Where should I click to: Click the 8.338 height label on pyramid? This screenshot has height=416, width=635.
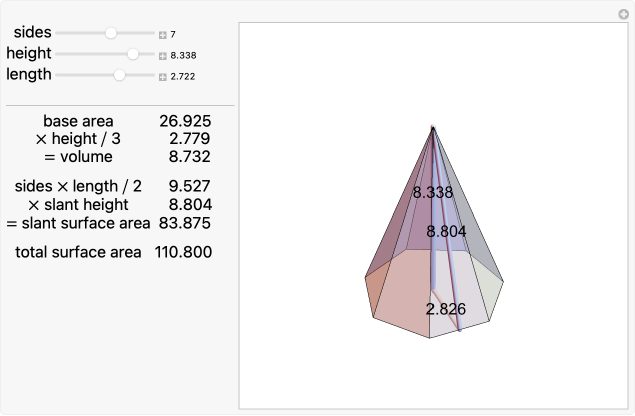(433, 192)
